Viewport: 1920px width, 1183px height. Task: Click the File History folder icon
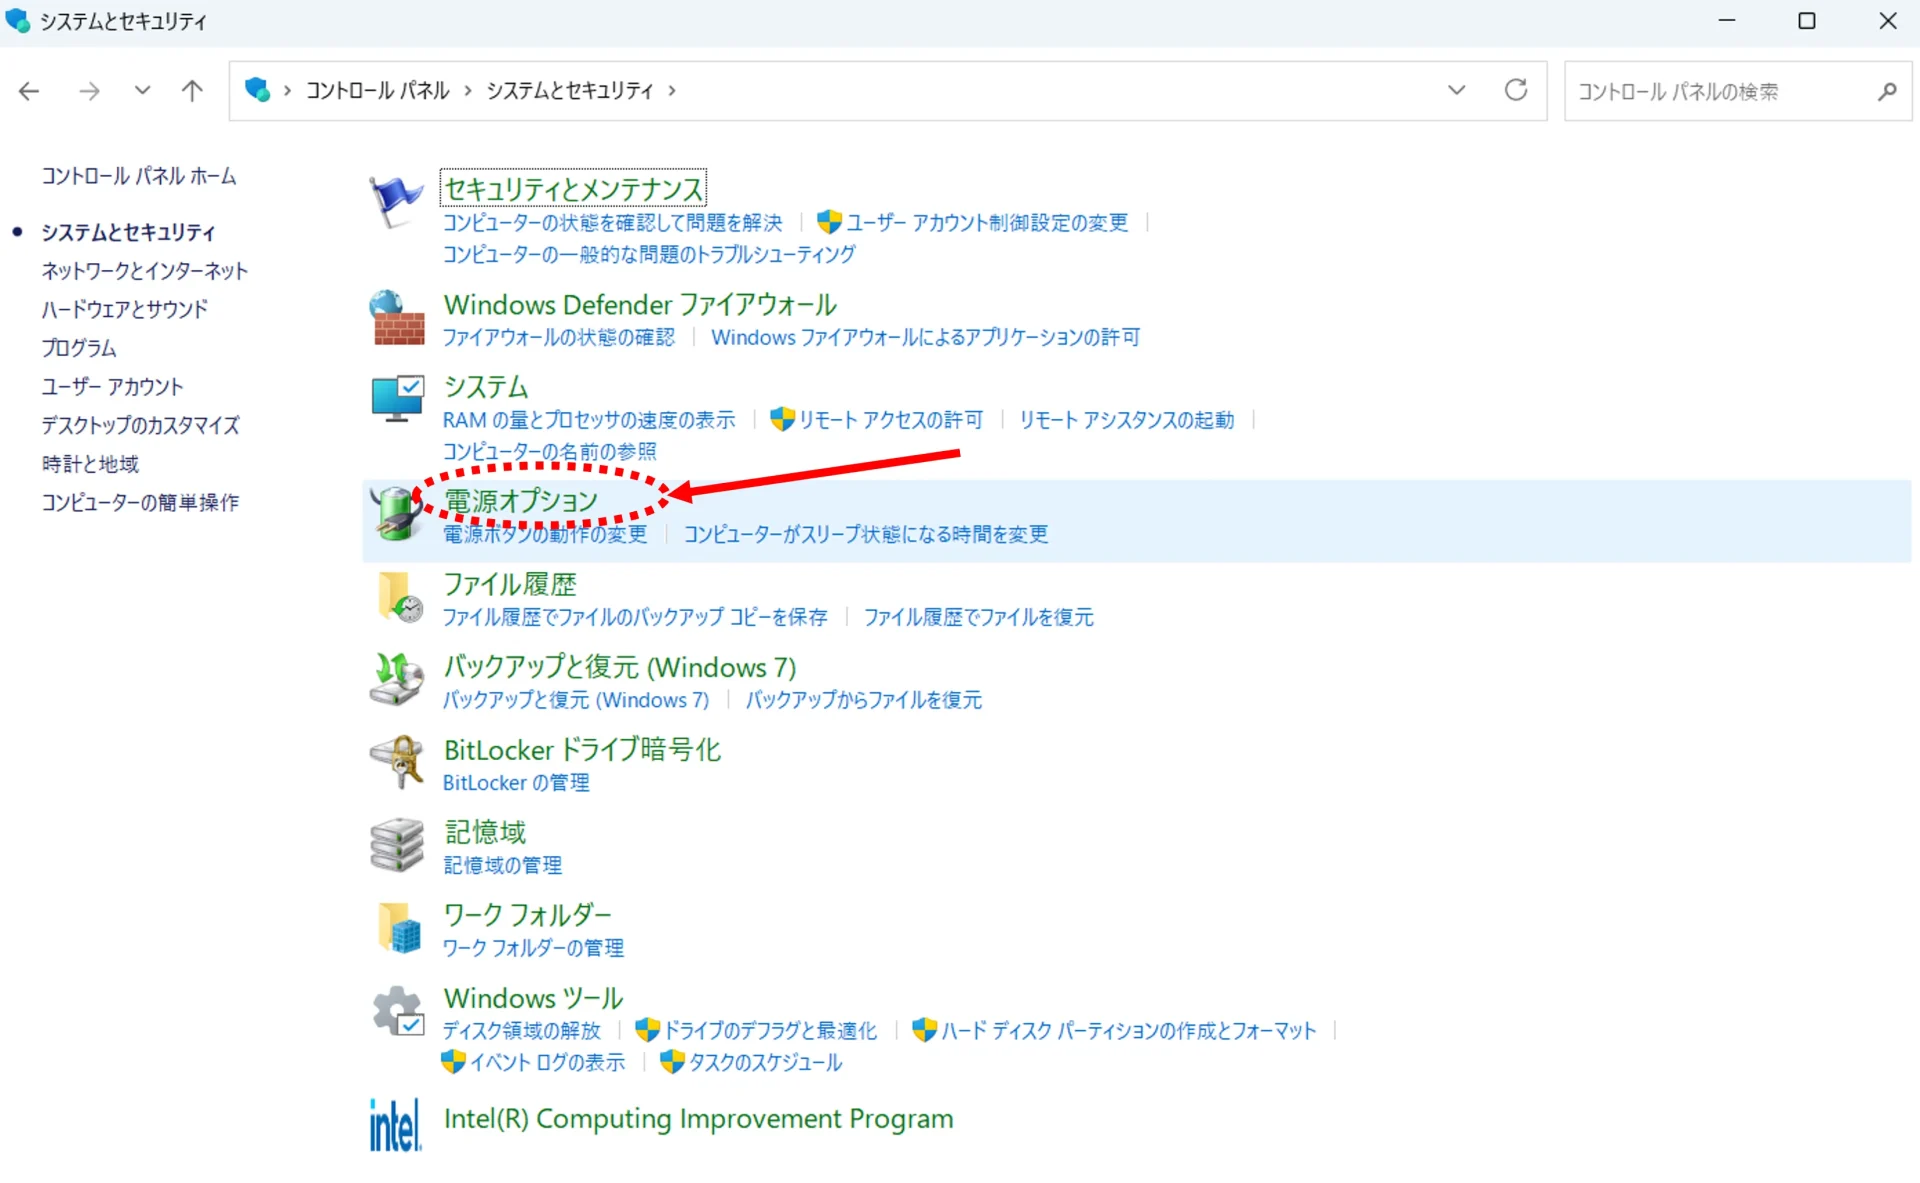coord(400,597)
